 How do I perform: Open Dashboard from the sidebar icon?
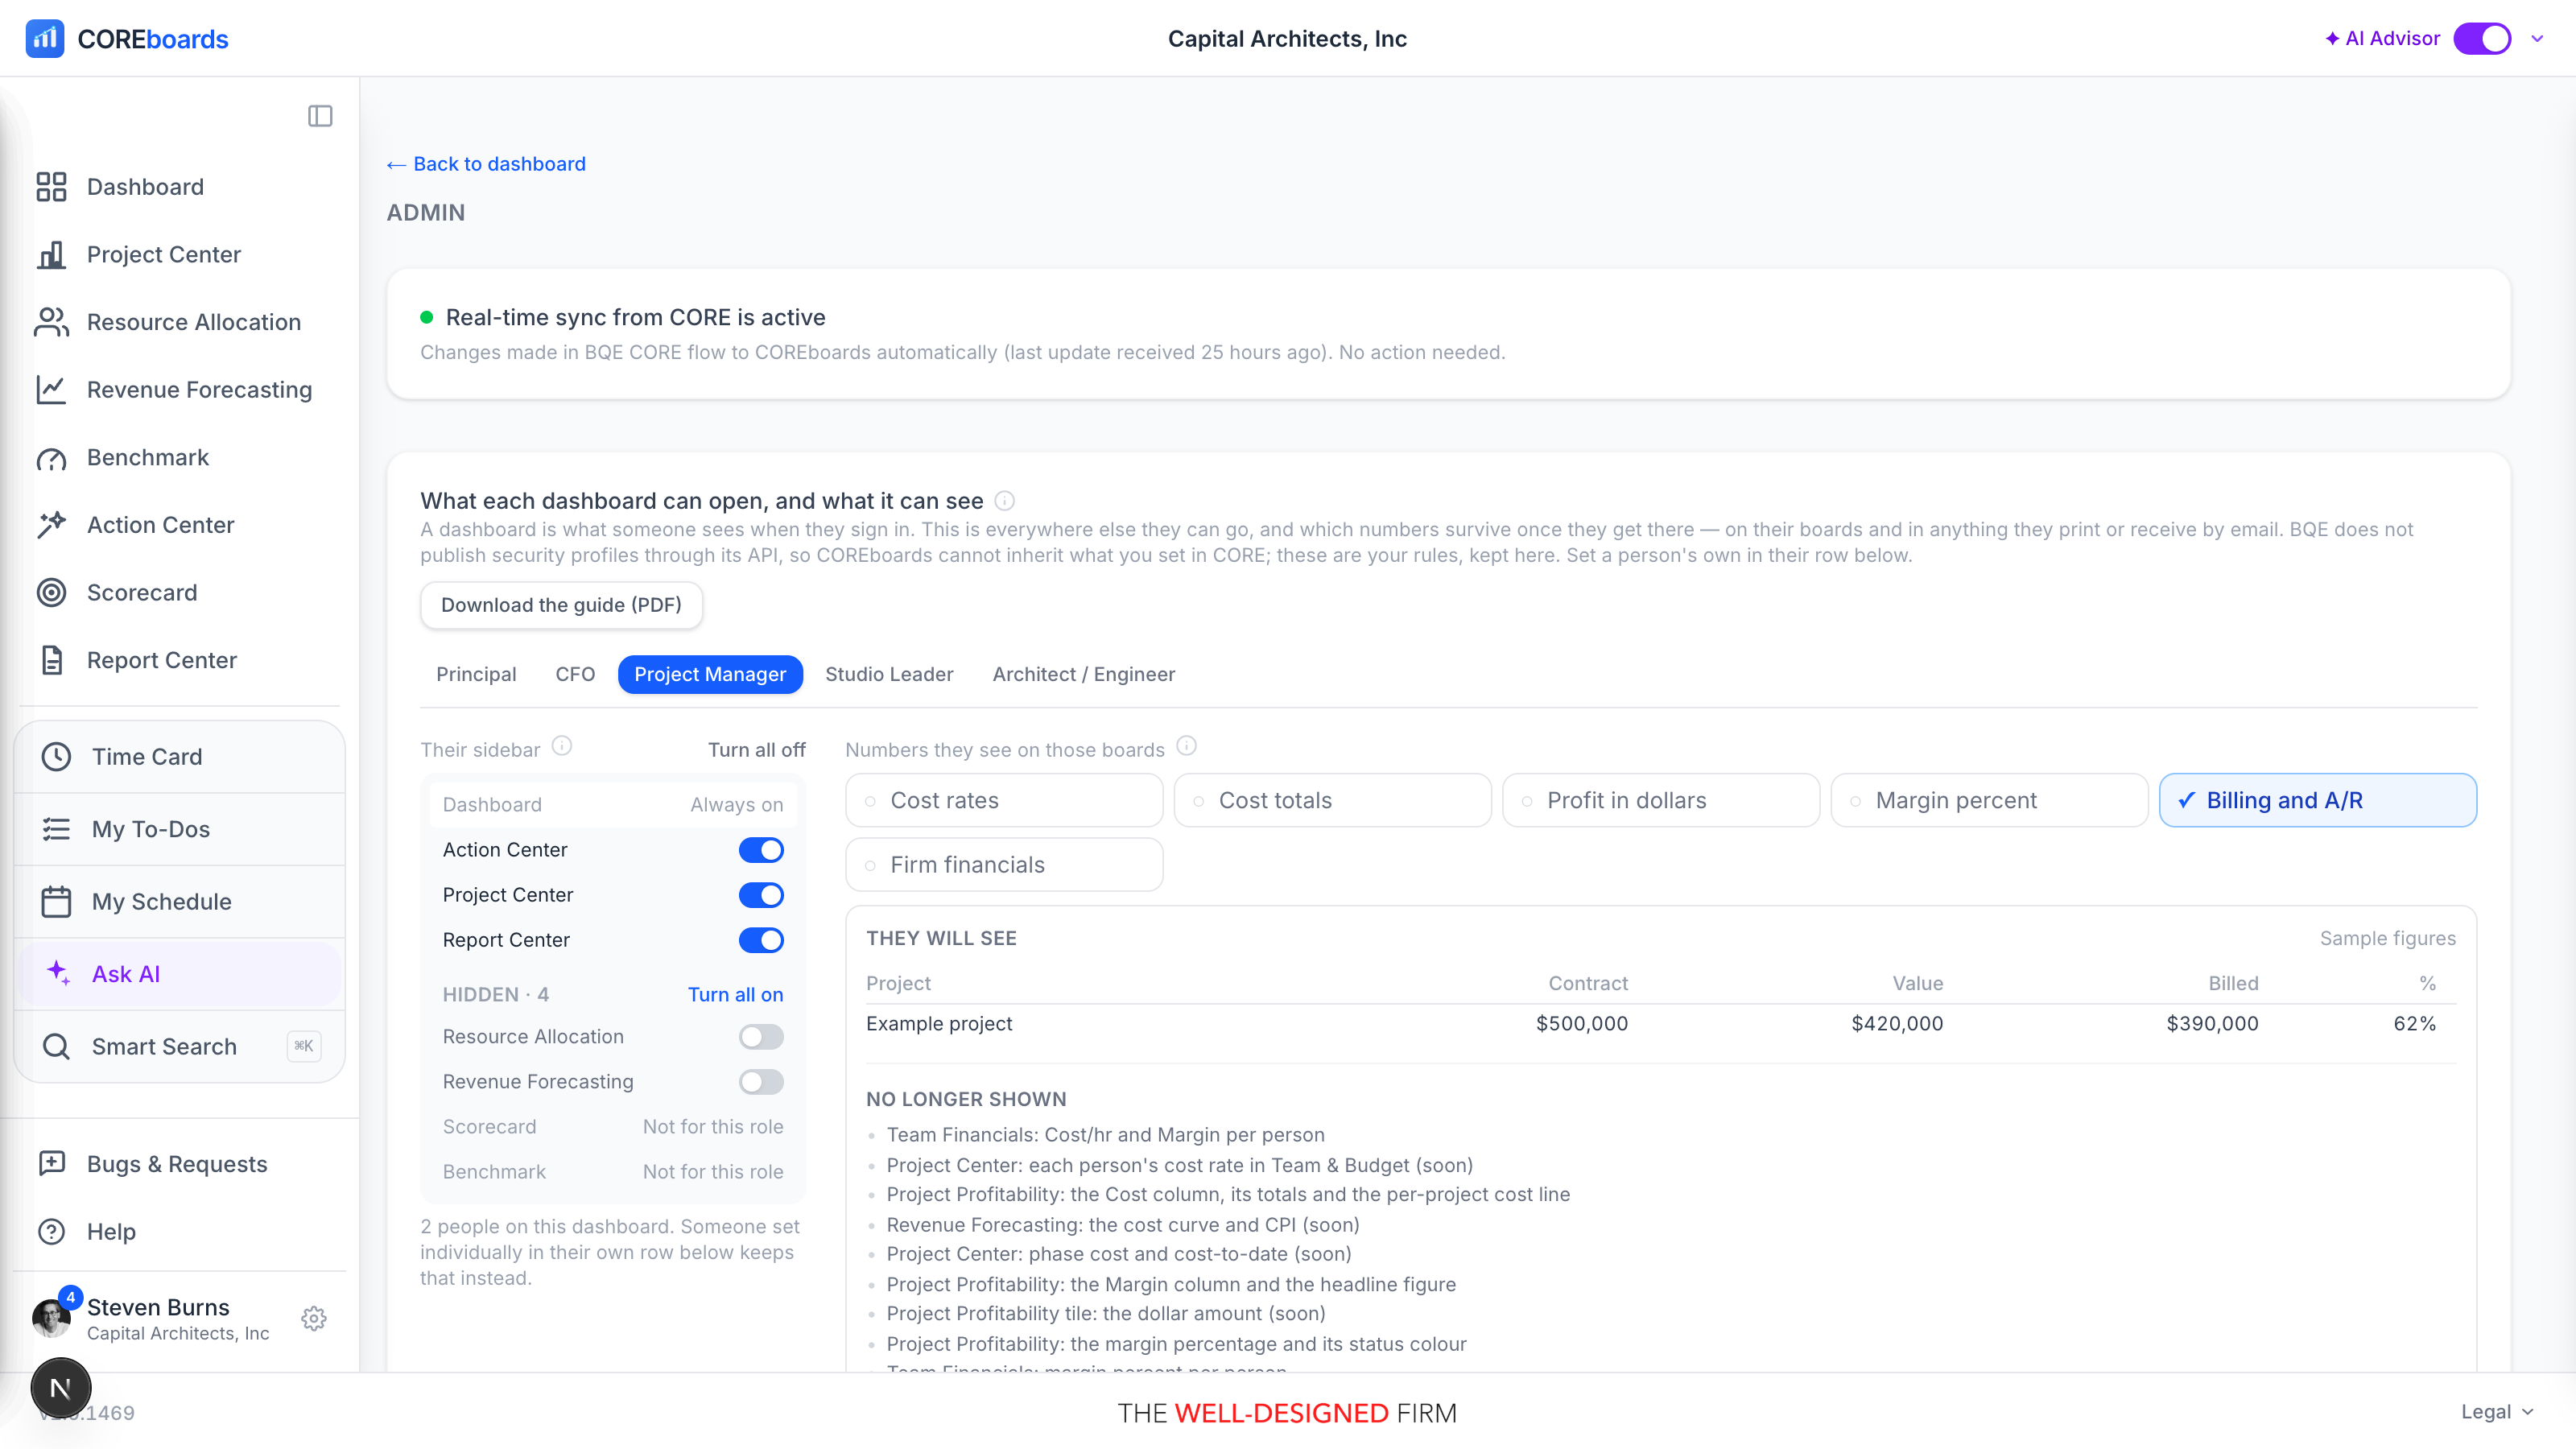pyautogui.click(x=51, y=187)
